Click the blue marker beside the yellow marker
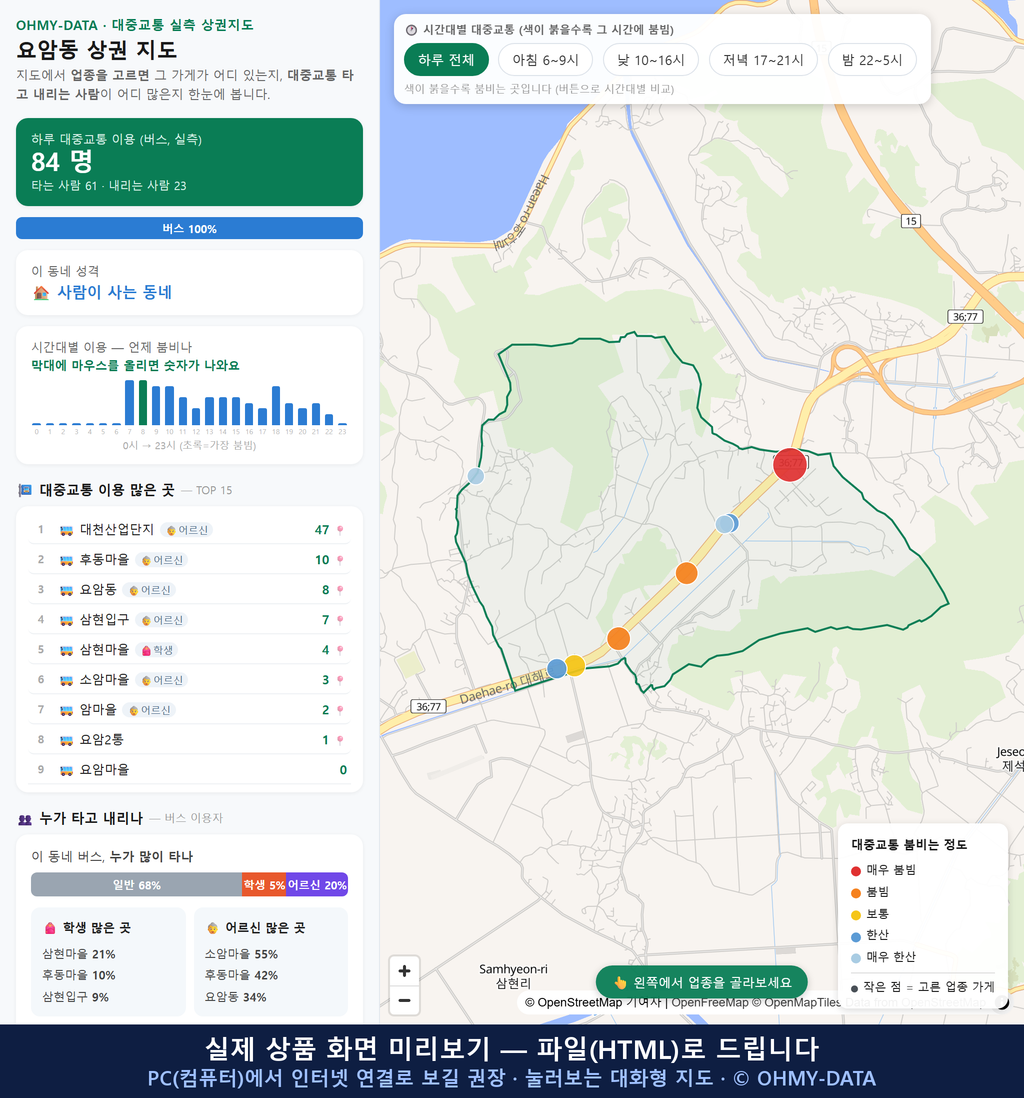 tap(557, 669)
